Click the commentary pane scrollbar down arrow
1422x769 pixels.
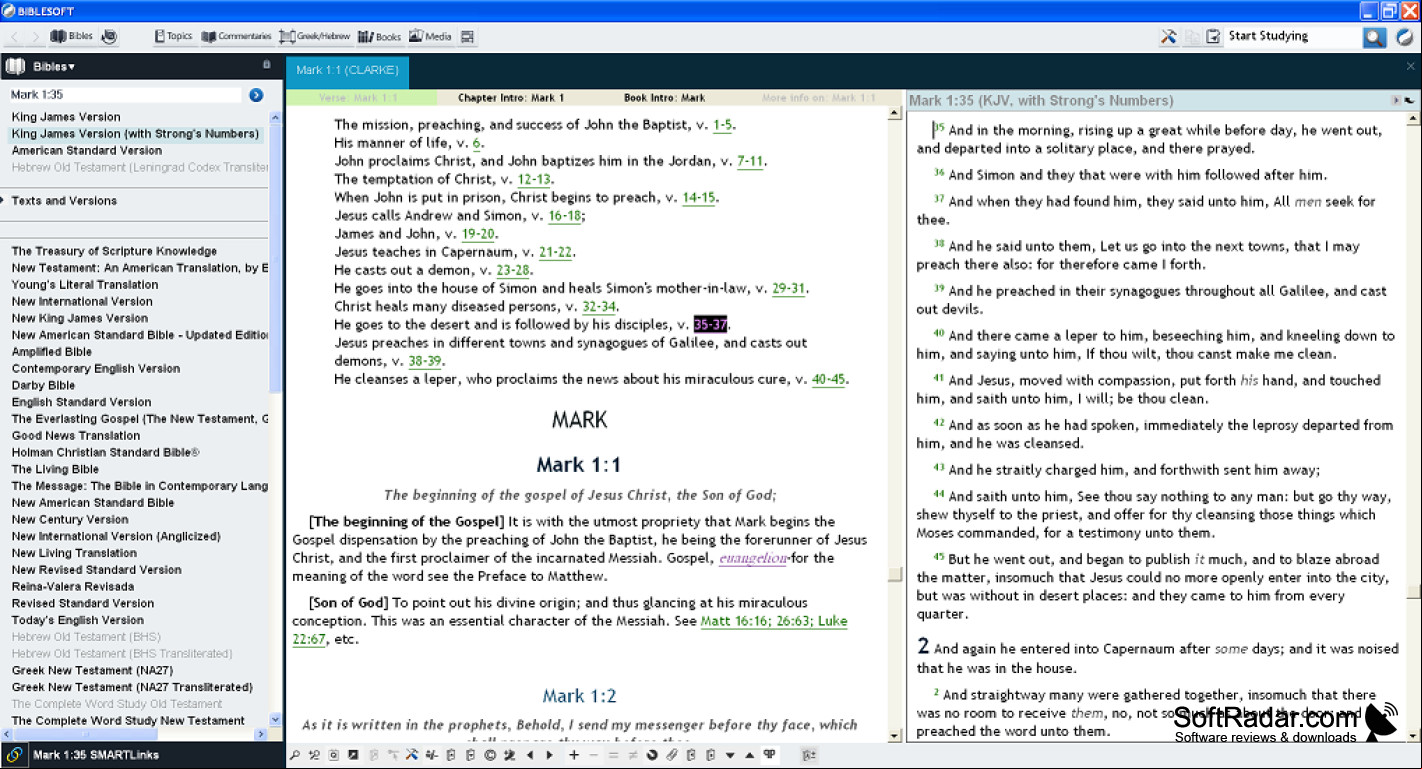(895, 736)
